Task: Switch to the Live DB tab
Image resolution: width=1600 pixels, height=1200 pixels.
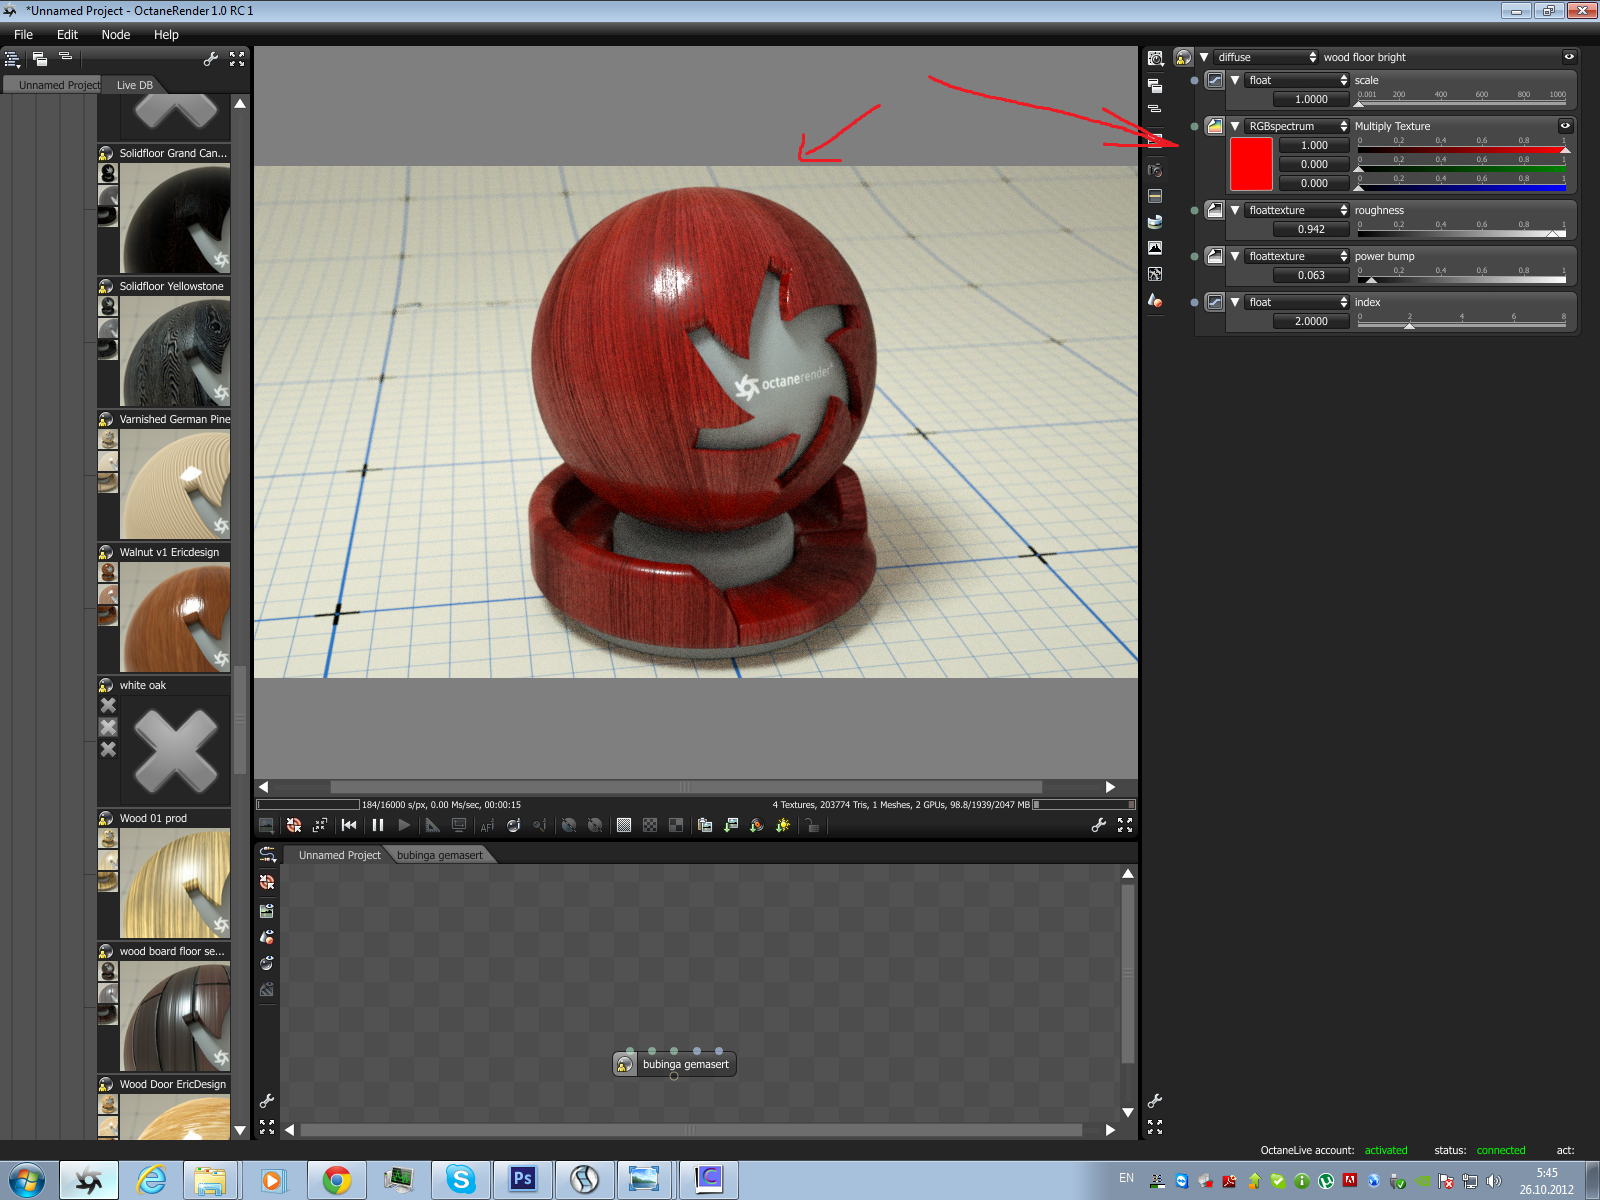Action: point(135,85)
